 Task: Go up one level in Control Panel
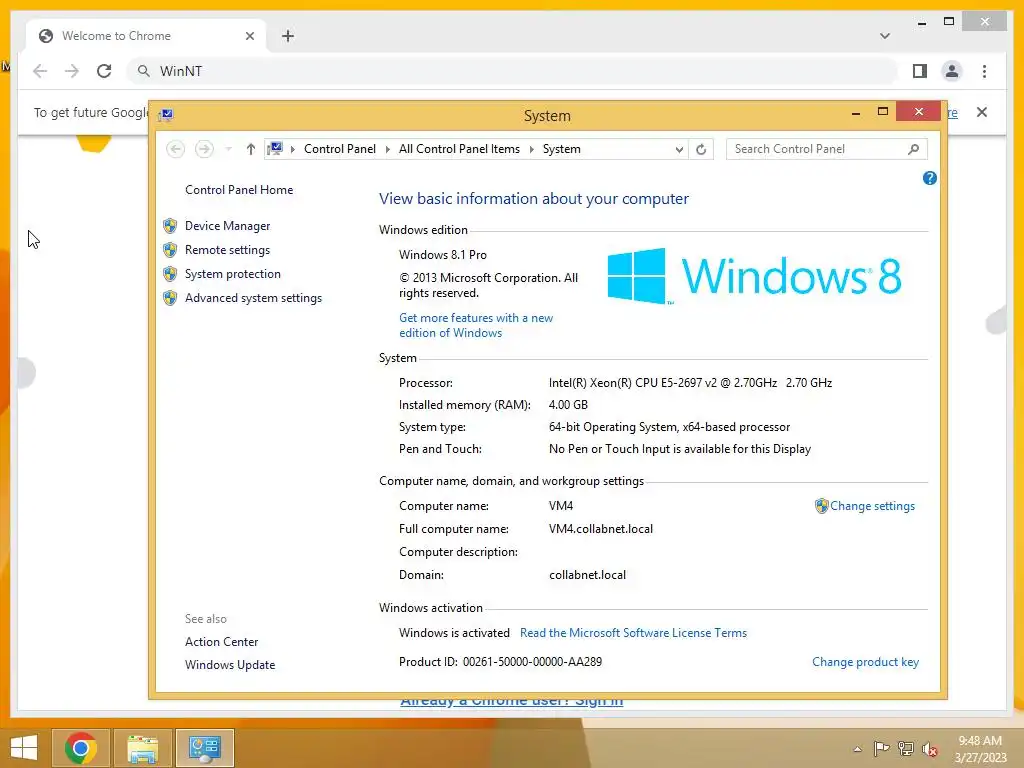250,150
